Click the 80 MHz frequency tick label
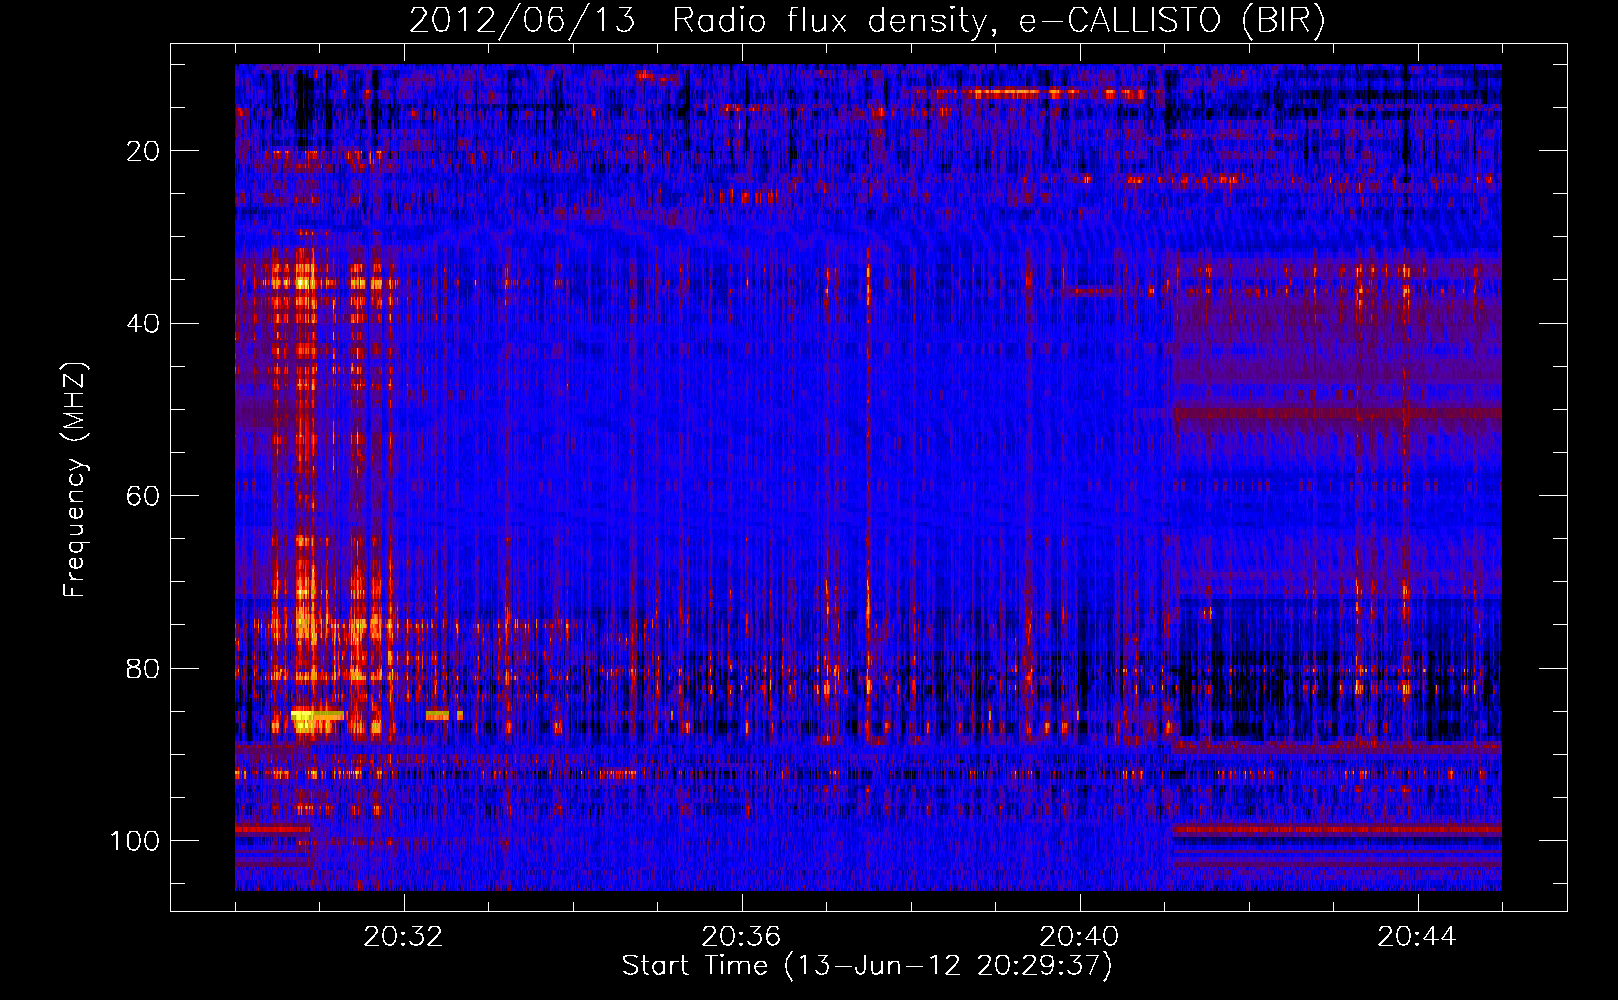 [144, 668]
